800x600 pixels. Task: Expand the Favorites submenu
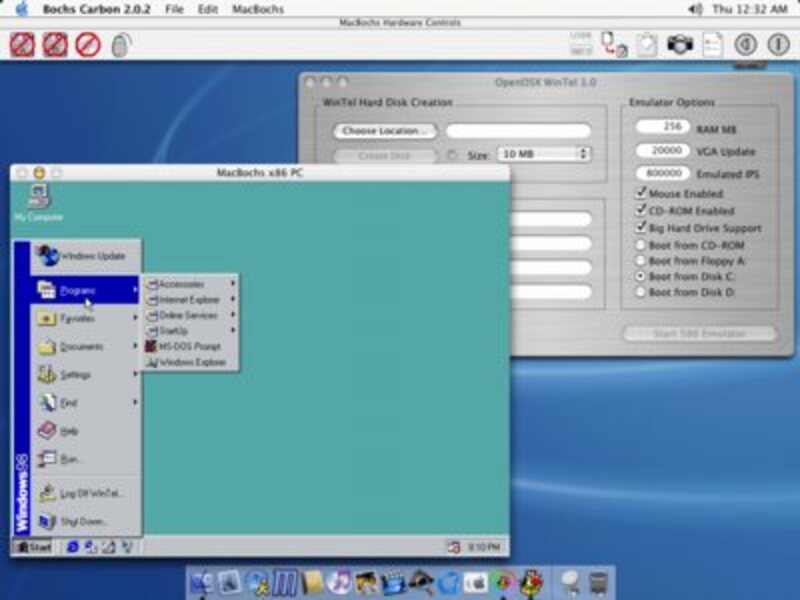tap(85, 318)
